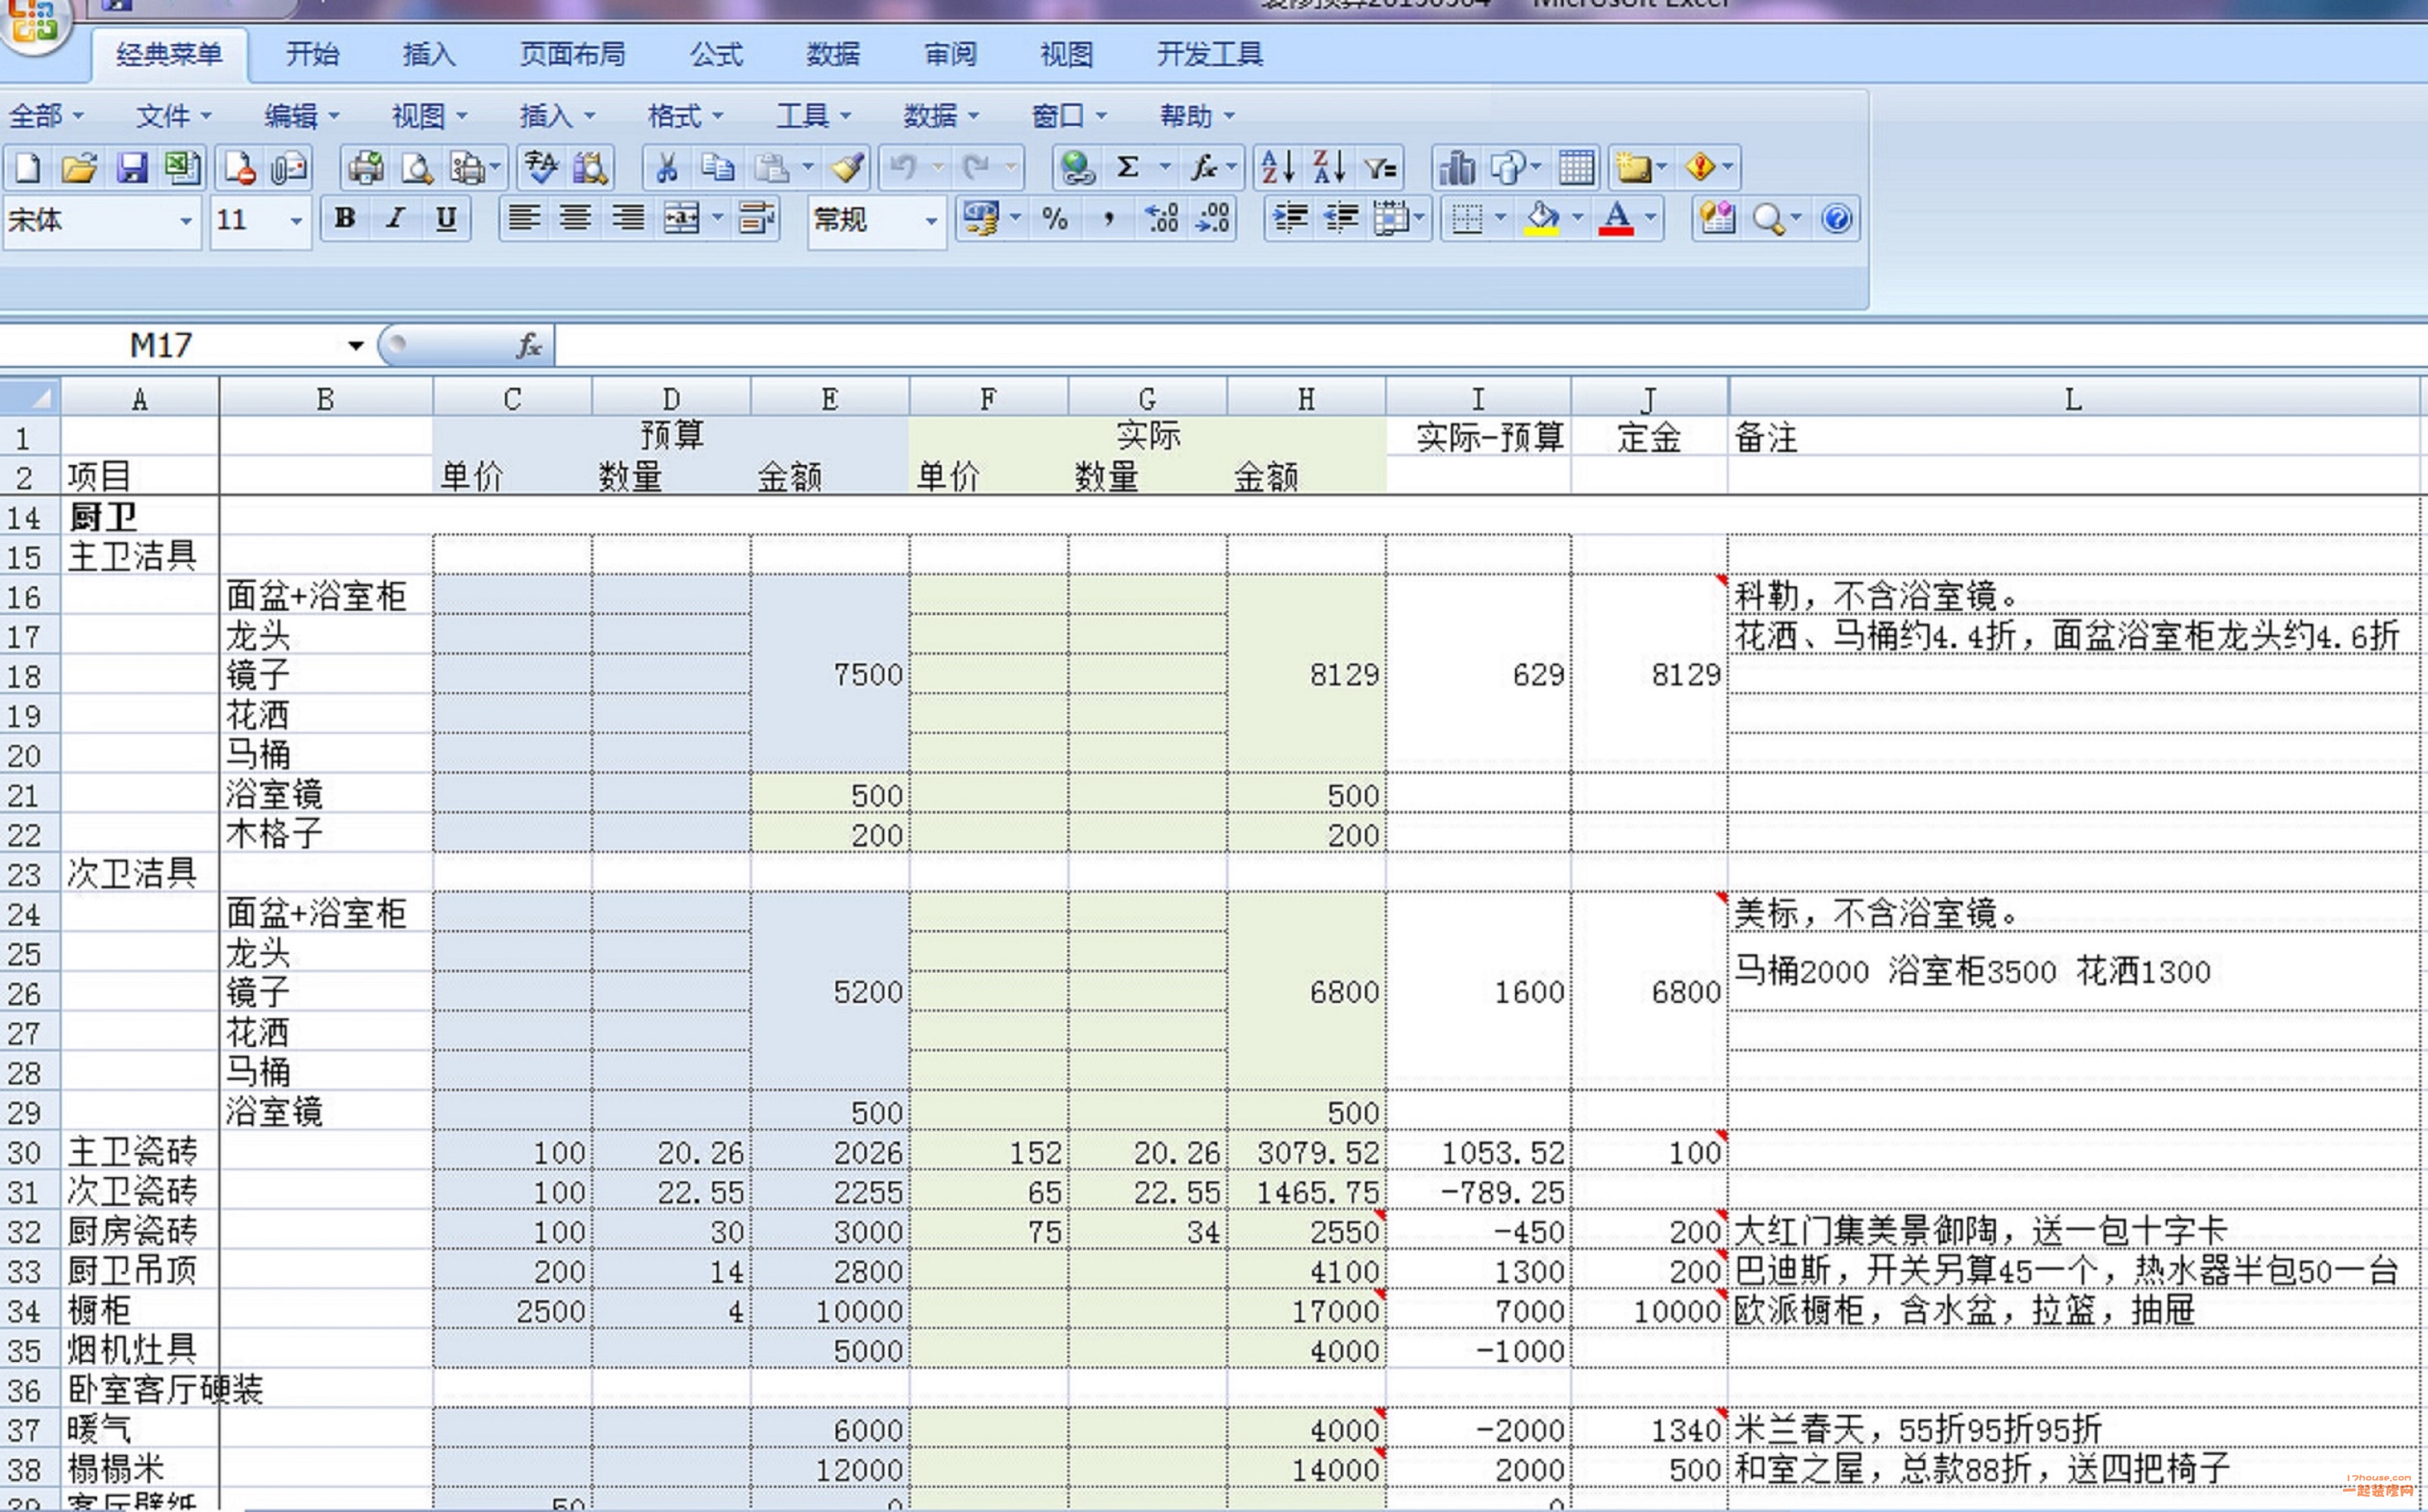Viewport: 2428px width, 1512px height.
Task: Apply percent style with the % icon
Action: click(1054, 219)
